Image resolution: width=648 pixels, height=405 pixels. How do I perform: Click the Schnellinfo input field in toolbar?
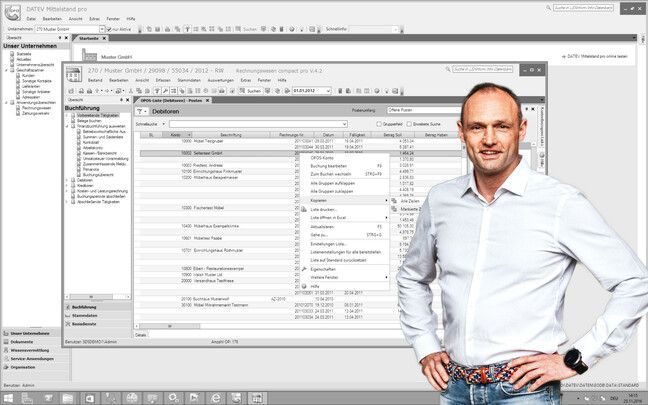(x=371, y=29)
